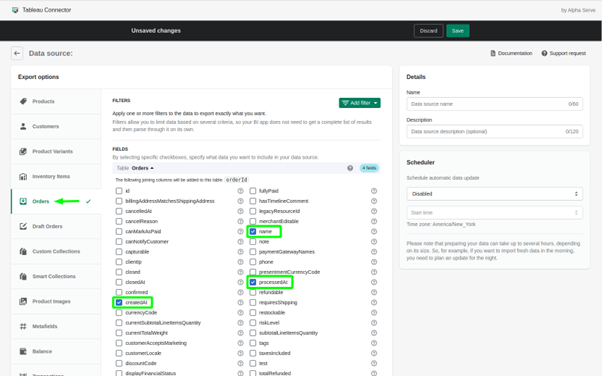Open Inventory Items warehouse icon
This screenshot has width=602, height=376.
click(x=23, y=176)
